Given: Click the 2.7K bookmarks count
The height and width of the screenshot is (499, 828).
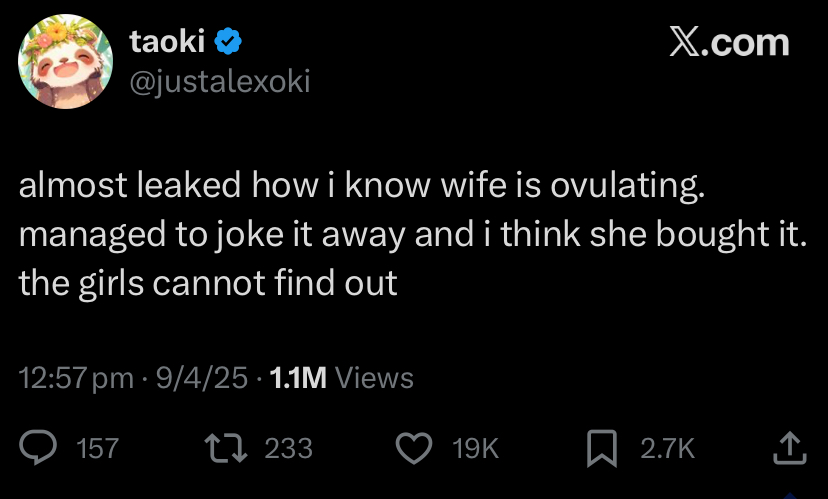Looking at the screenshot, I should (667, 448).
